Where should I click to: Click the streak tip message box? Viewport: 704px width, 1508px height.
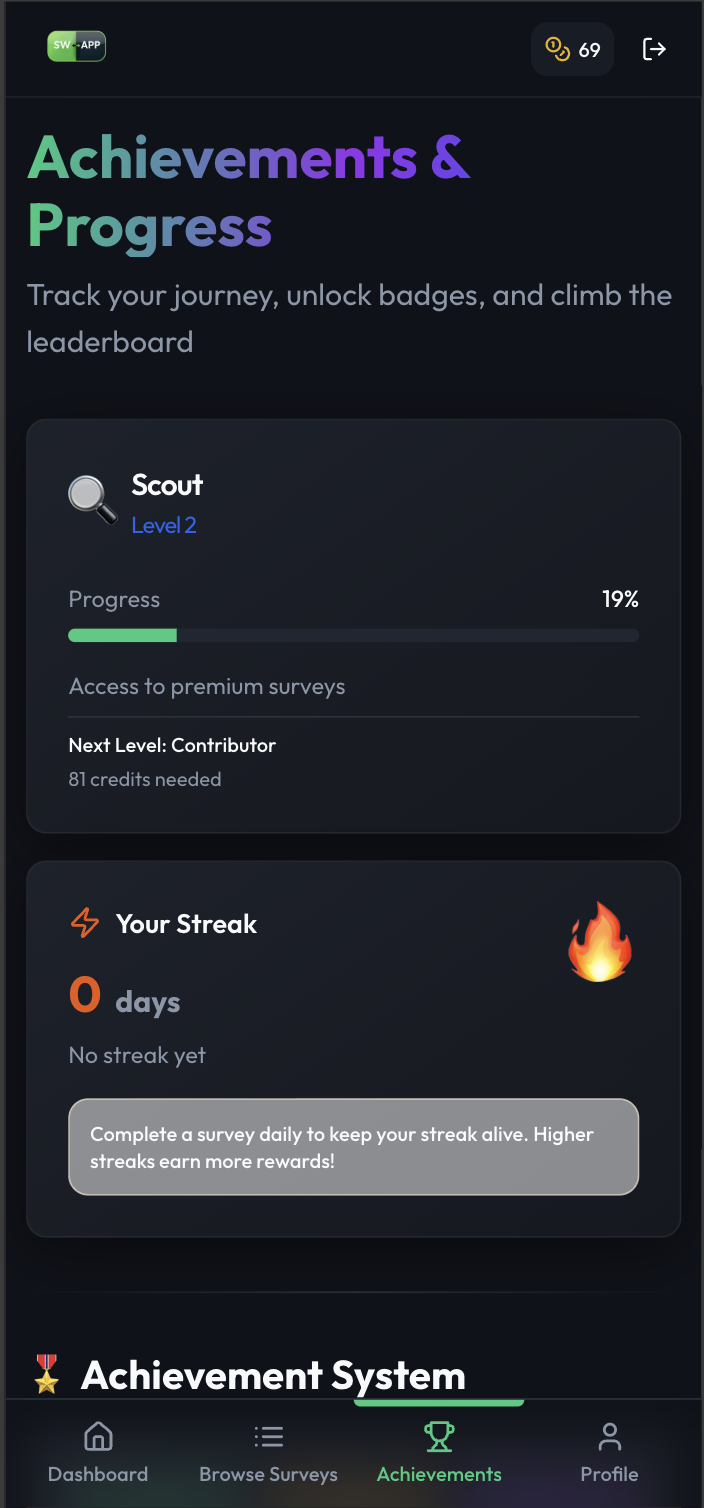[x=353, y=1147]
